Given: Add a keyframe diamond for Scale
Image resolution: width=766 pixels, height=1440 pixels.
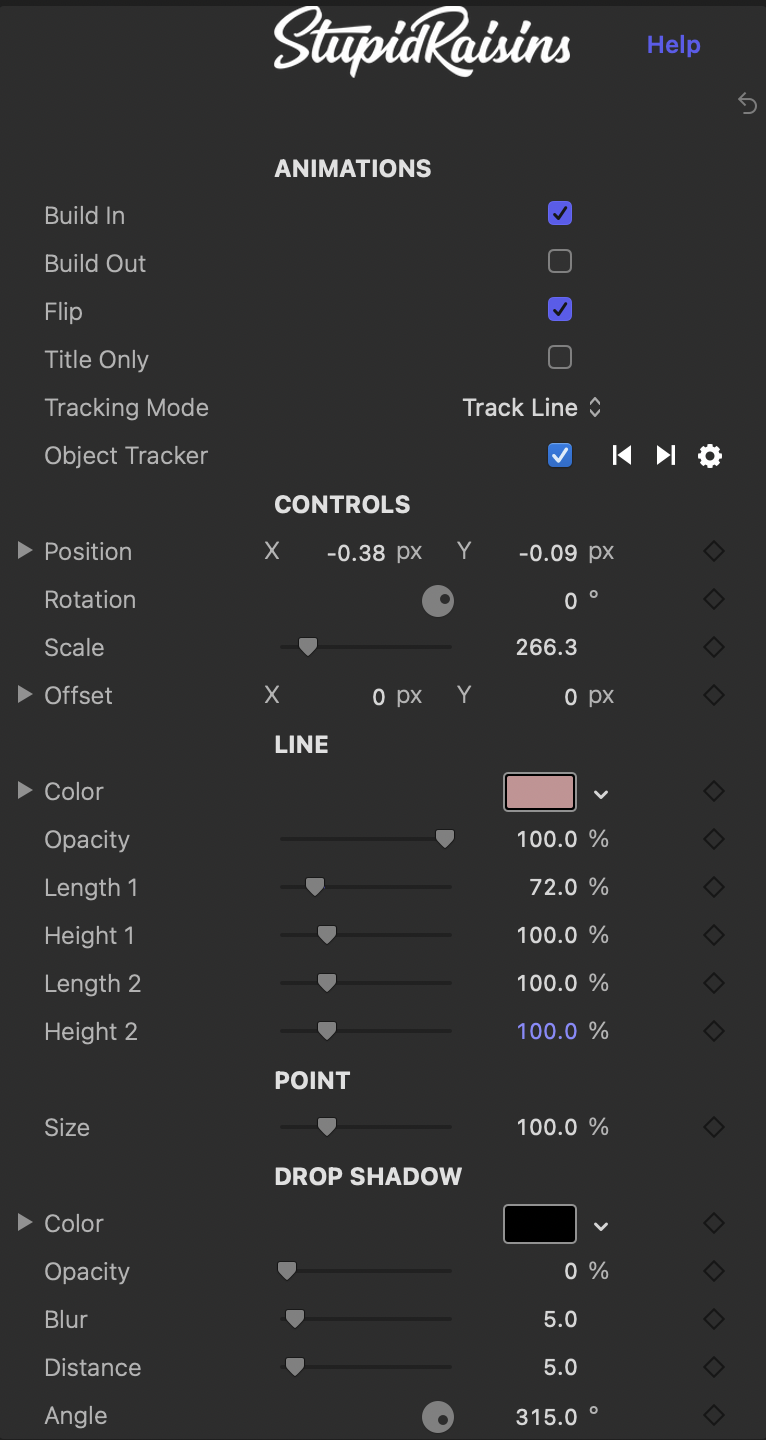Looking at the screenshot, I should coord(713,647).
